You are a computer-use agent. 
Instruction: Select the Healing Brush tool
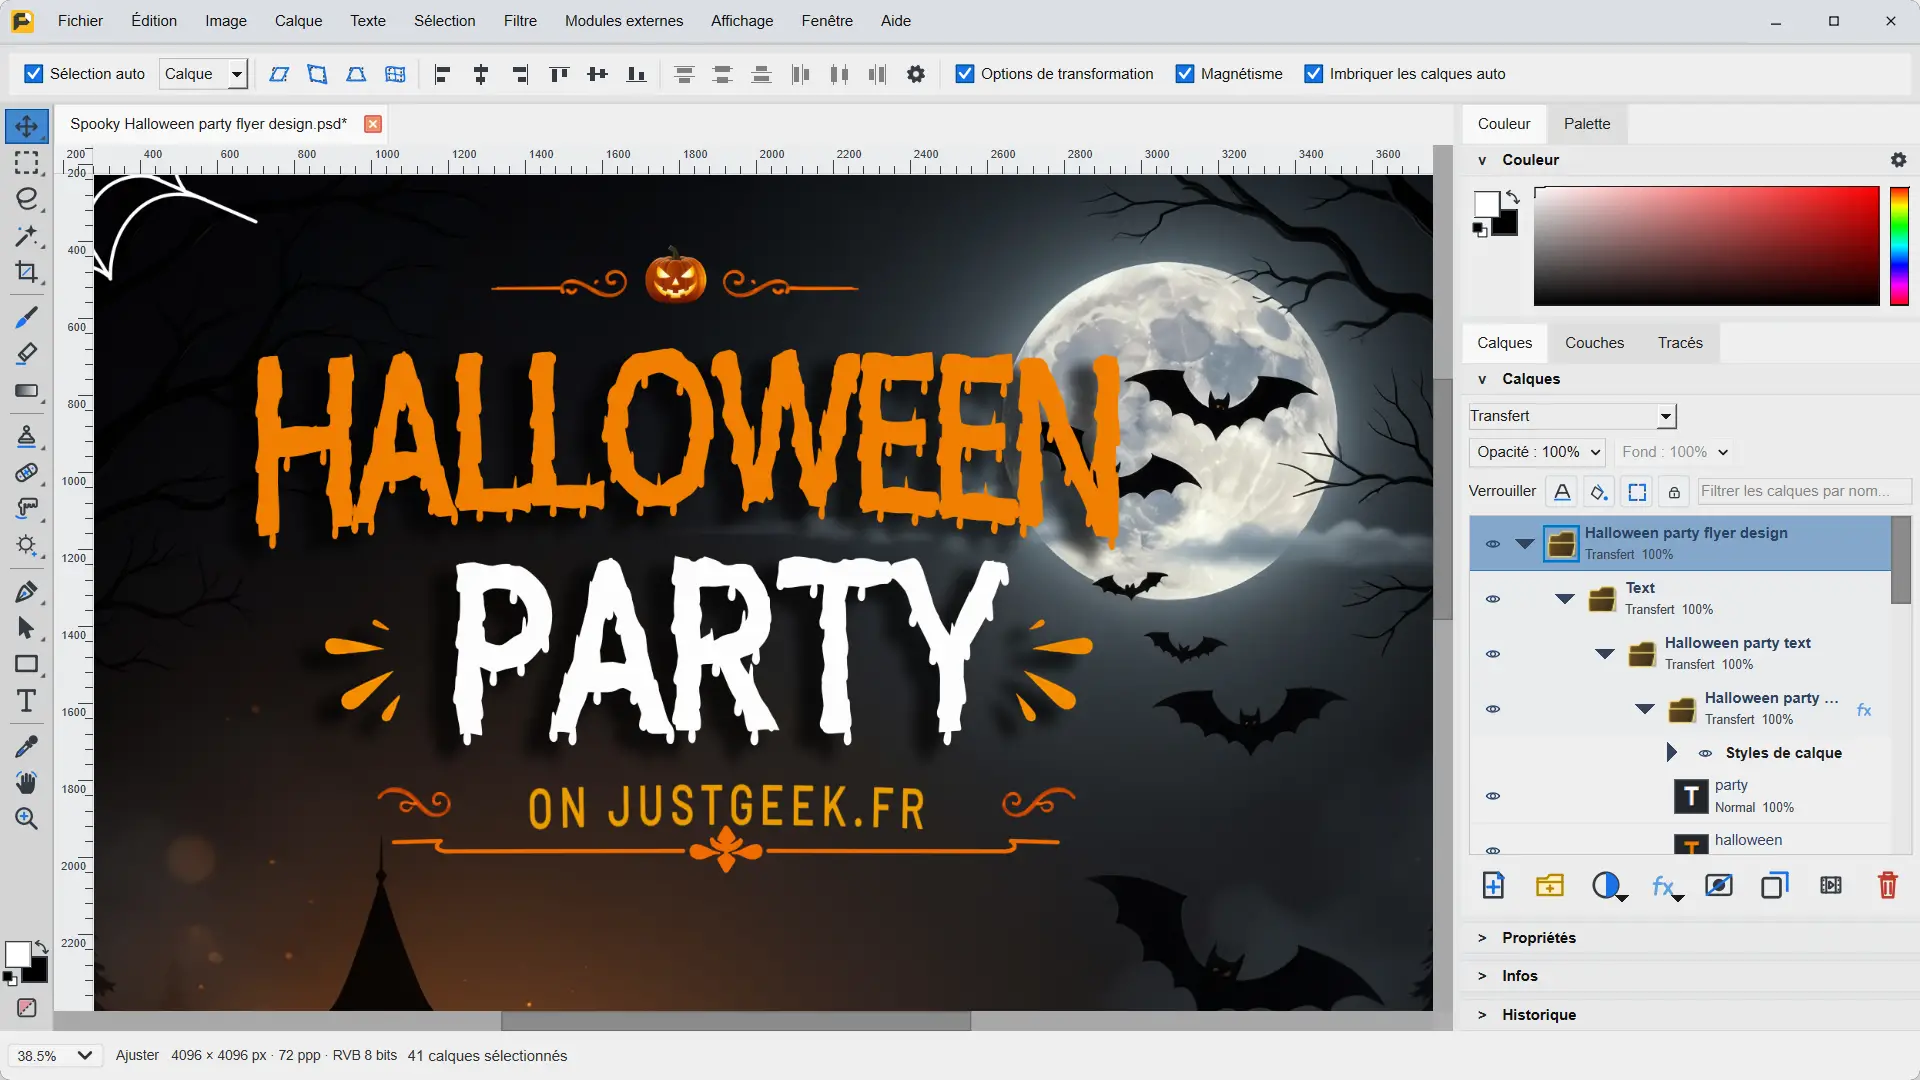tap(27, 472)
